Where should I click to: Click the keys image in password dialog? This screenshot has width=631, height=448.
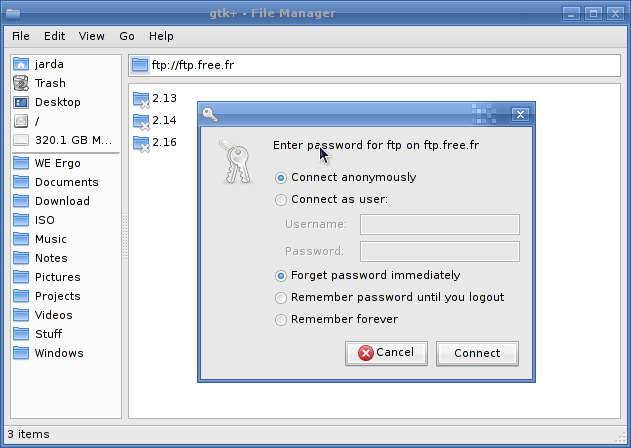pyautogui.click(x=236, y=162)
